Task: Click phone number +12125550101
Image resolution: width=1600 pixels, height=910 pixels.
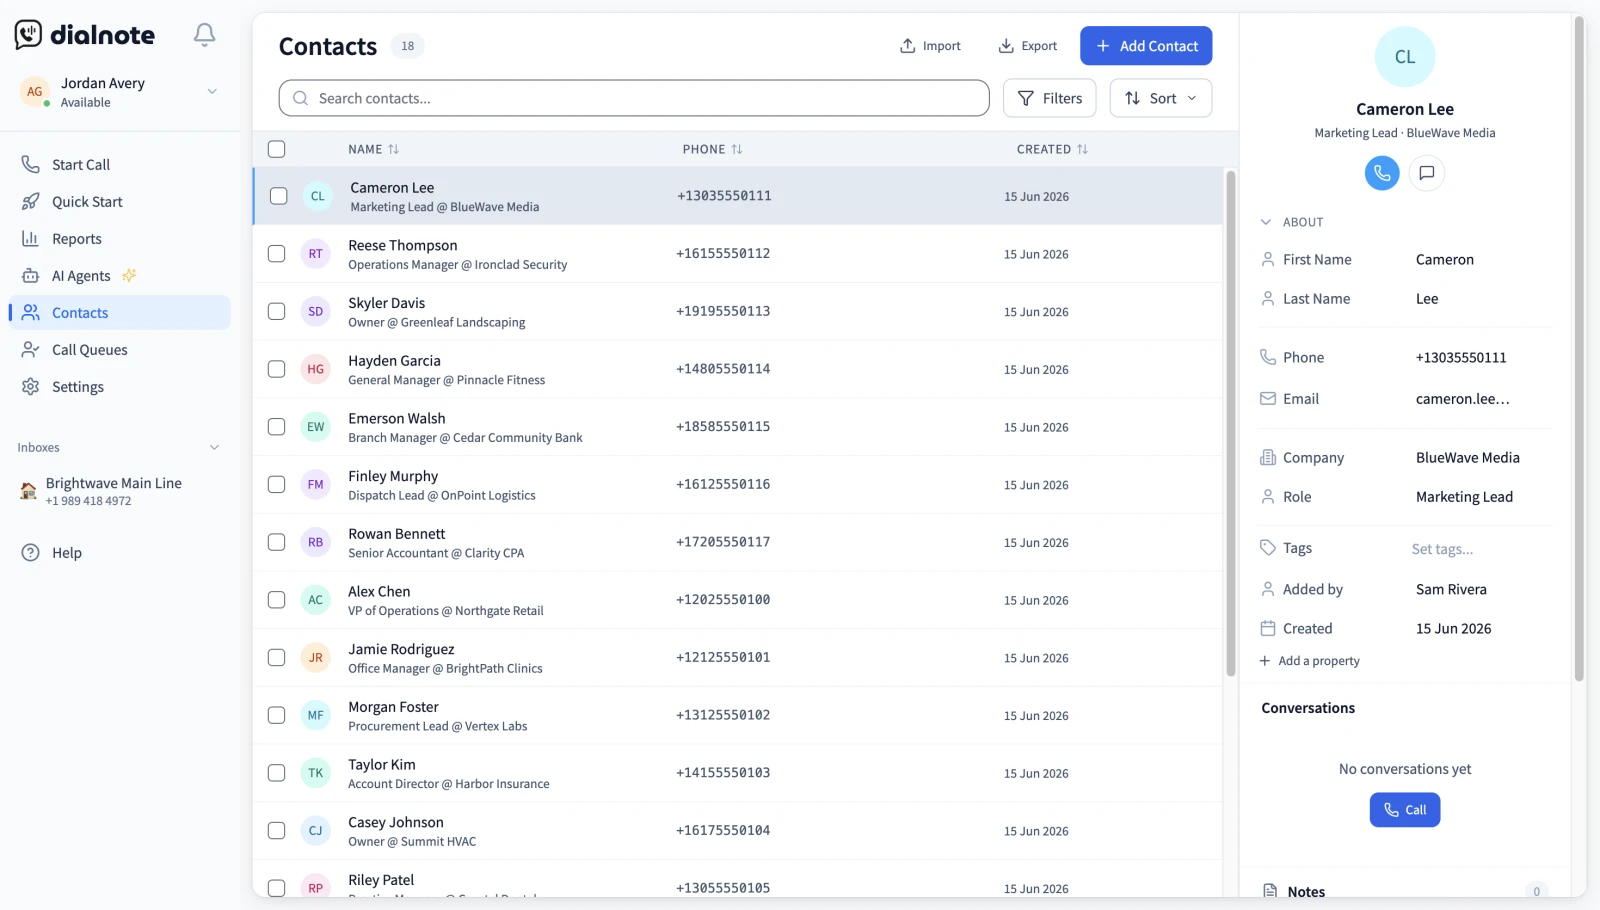Action: [723, 657]
